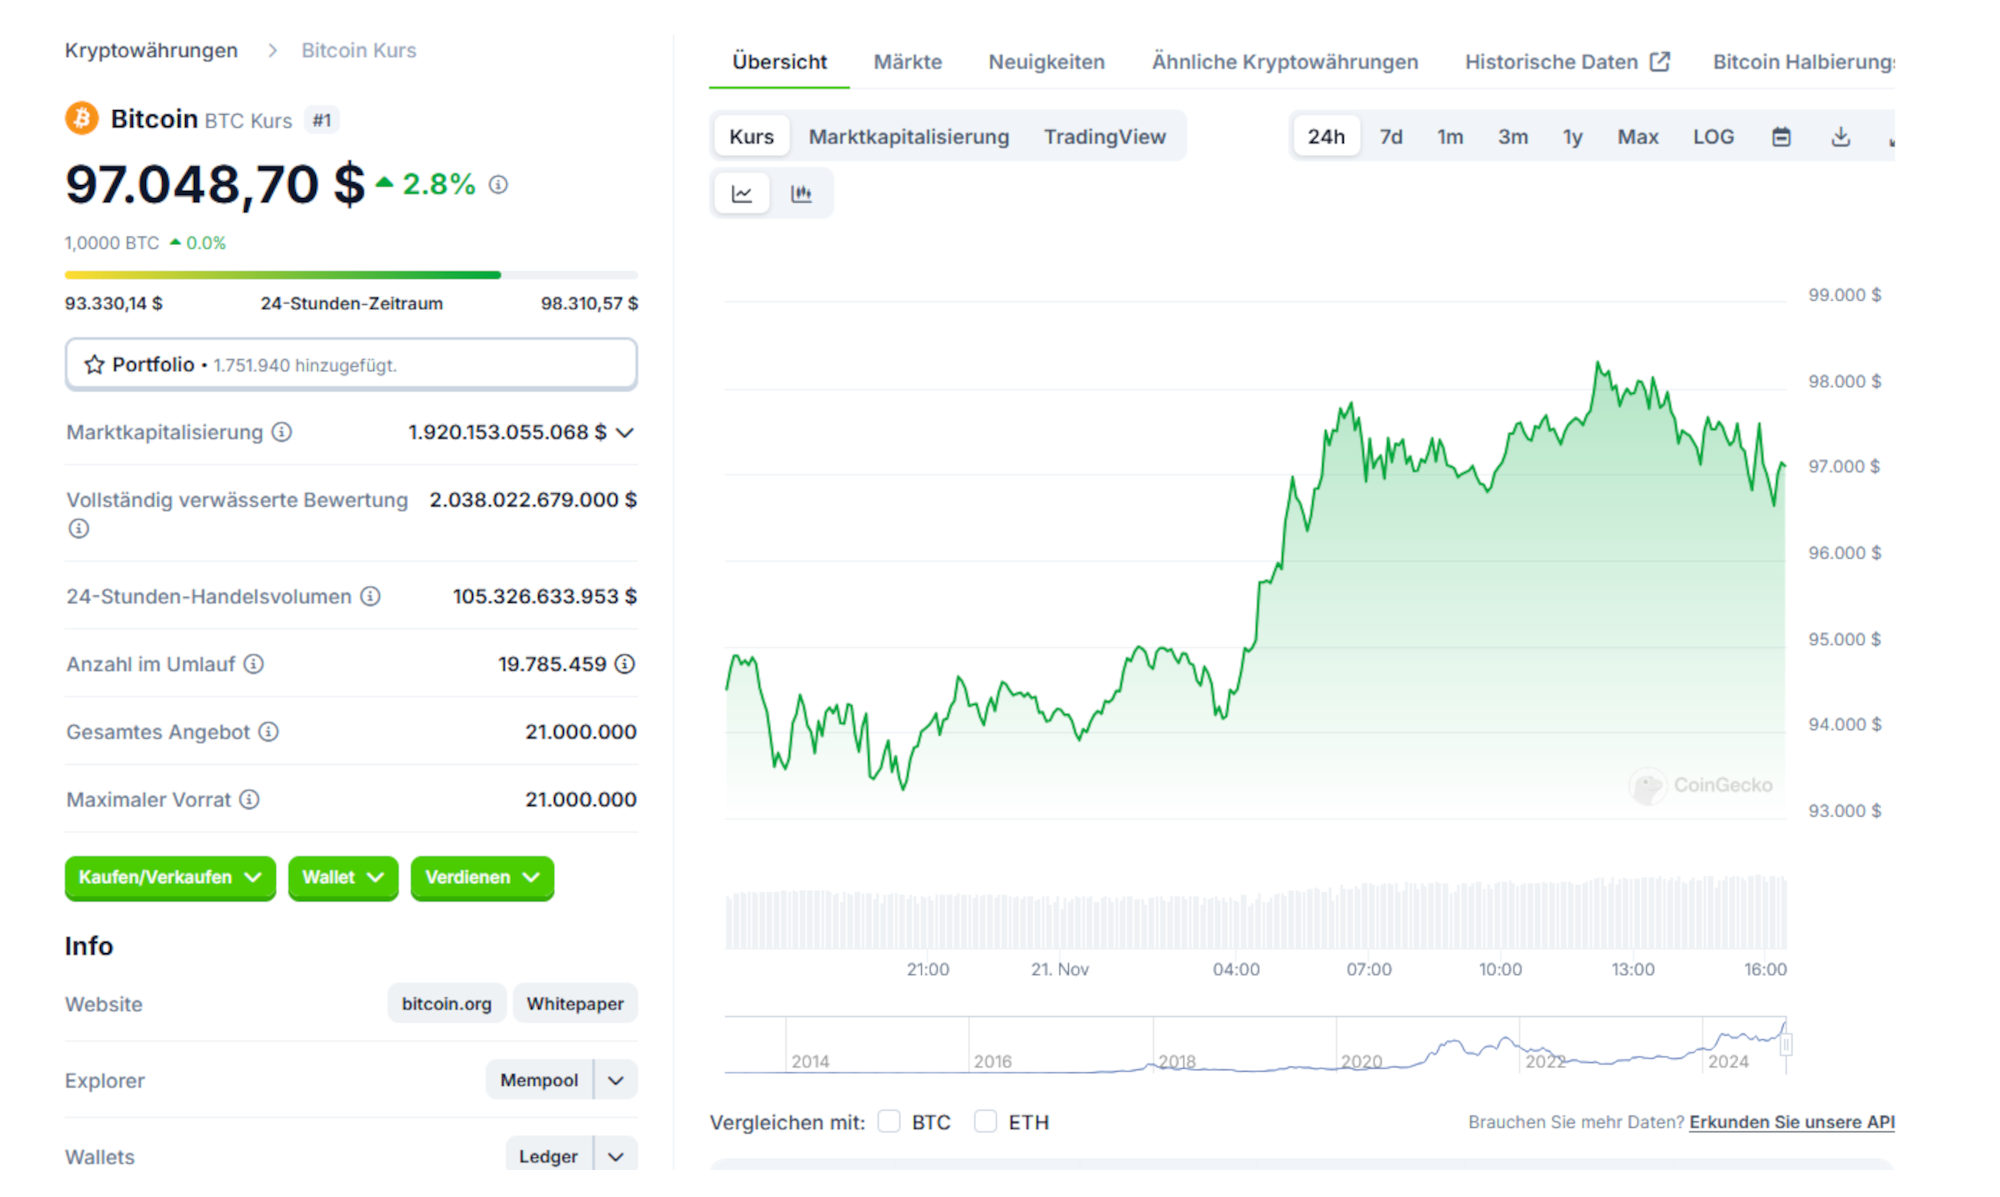
Task: Toggle LOG scale on the chart
Action: pos(1713,137)
